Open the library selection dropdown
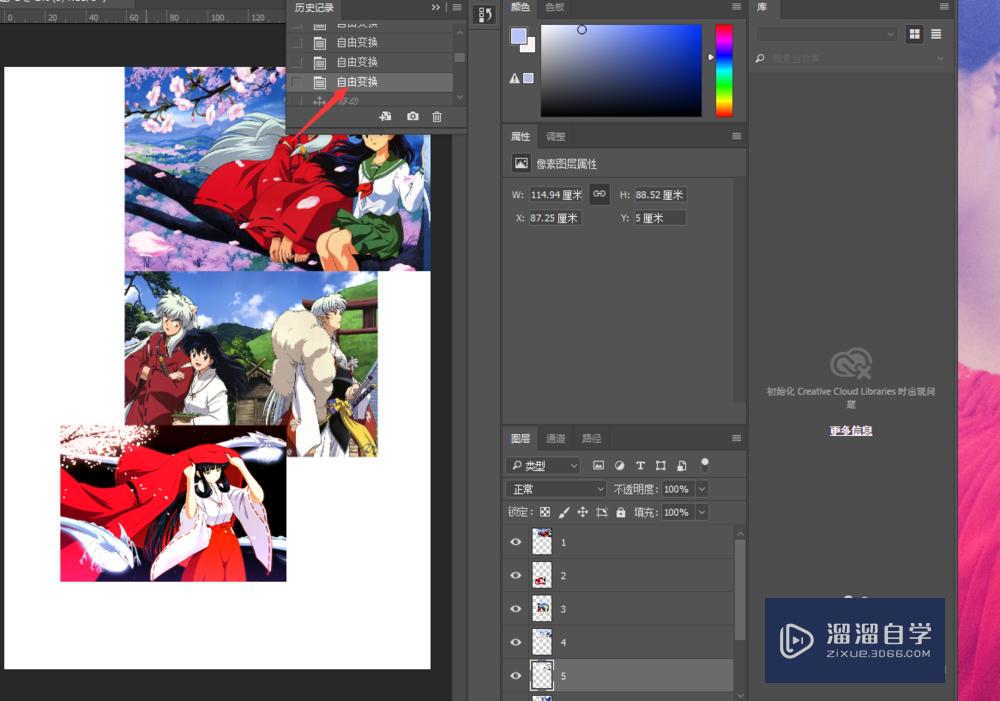The height and width of the screenshot is (701, 1000). pos(827,34)
